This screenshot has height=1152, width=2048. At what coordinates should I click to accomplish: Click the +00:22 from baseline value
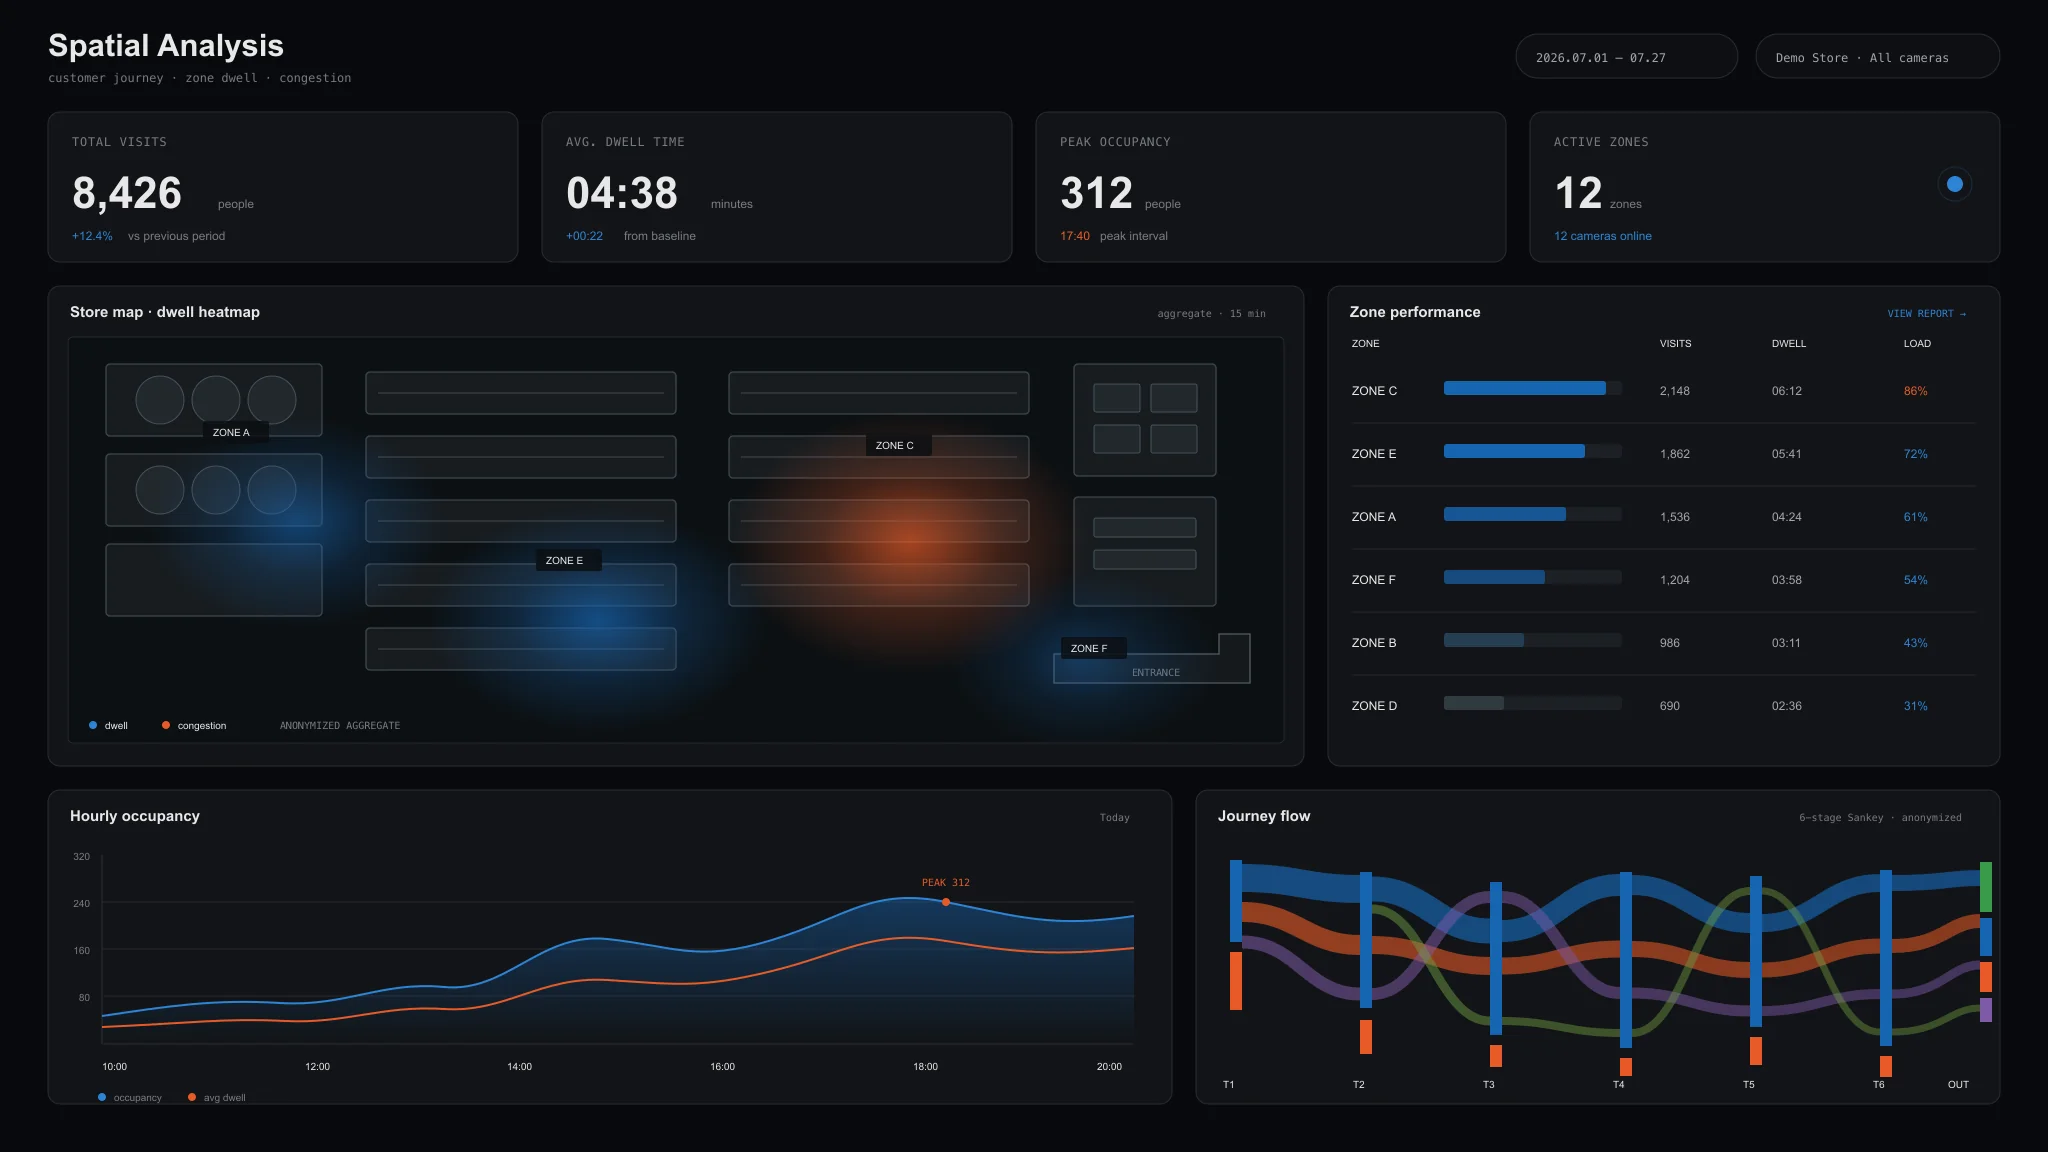click(584, 236)
